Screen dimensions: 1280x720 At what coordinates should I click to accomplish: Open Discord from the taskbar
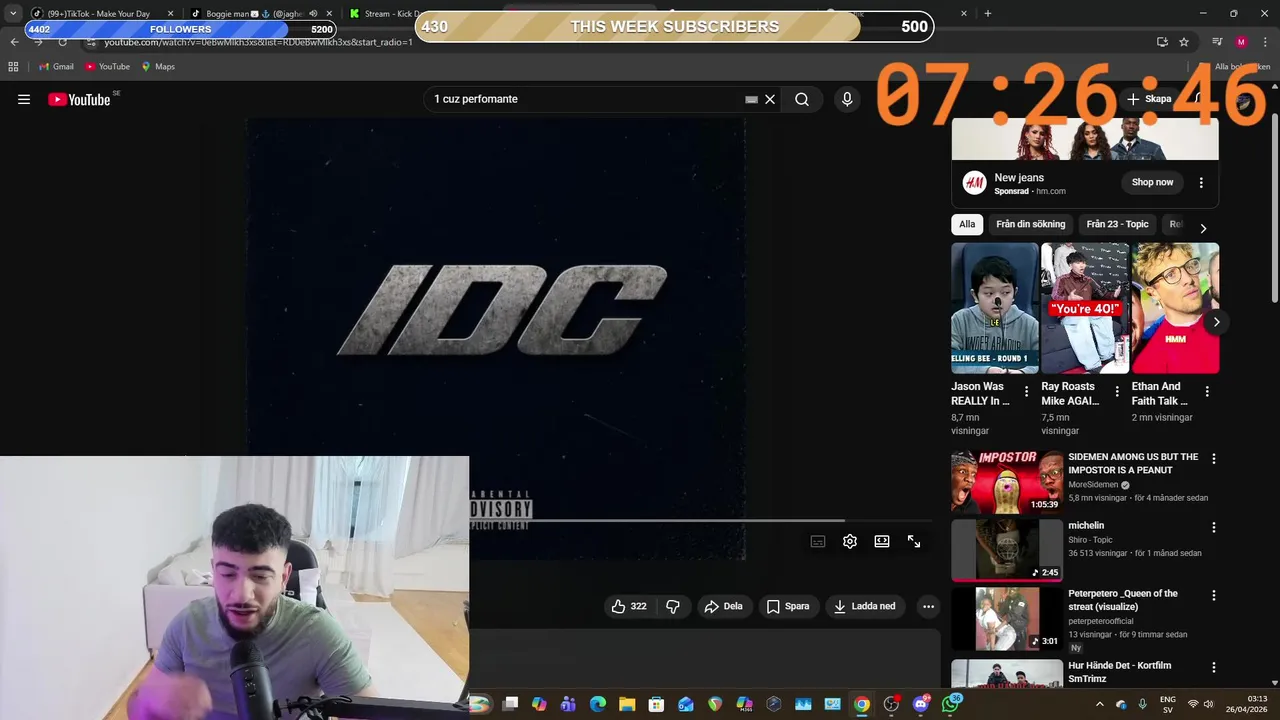[x=921, y=704]
